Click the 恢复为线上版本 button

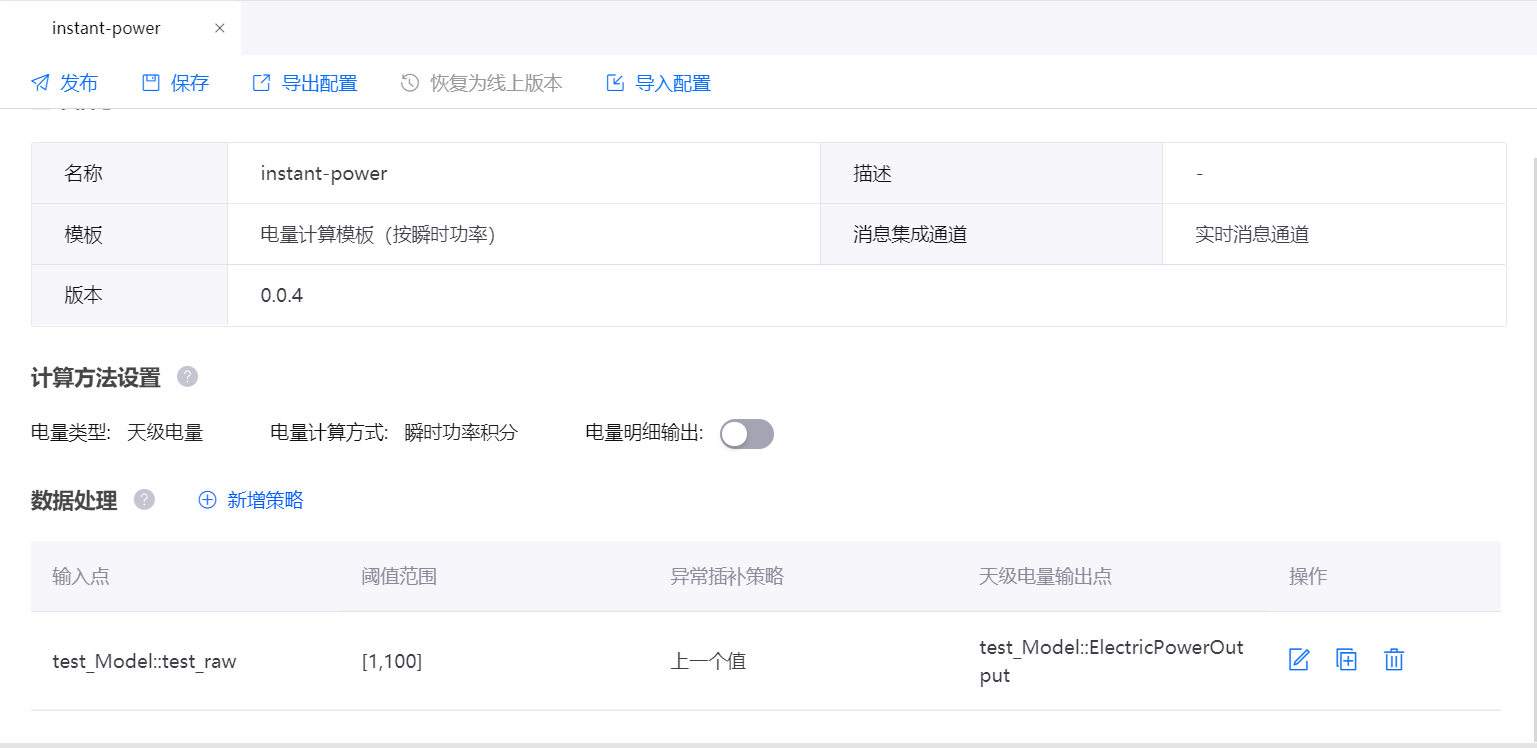click(x=482, y=83)
